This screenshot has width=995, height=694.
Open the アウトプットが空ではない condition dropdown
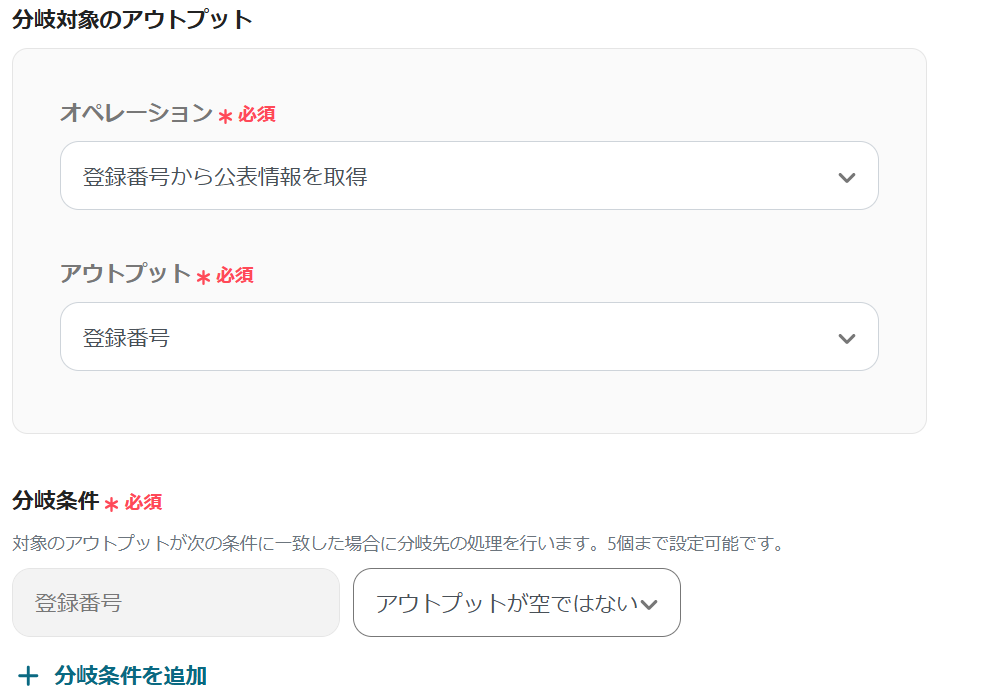click(x=506, y=603)
